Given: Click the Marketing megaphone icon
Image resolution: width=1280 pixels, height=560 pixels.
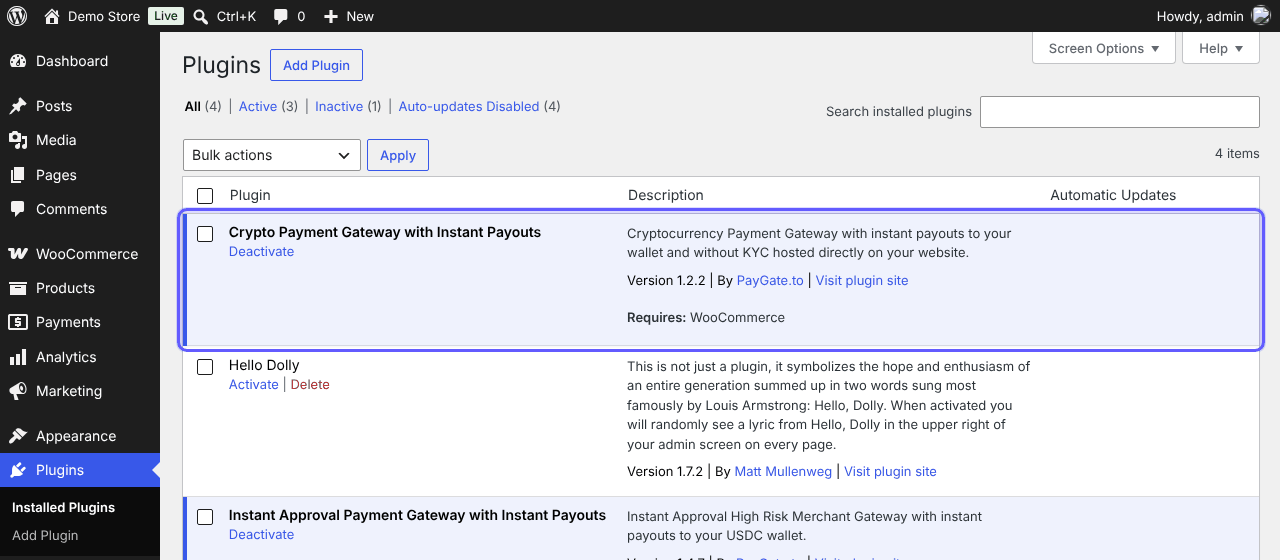Looking at the screenshot, I should [x=18, y=391].
